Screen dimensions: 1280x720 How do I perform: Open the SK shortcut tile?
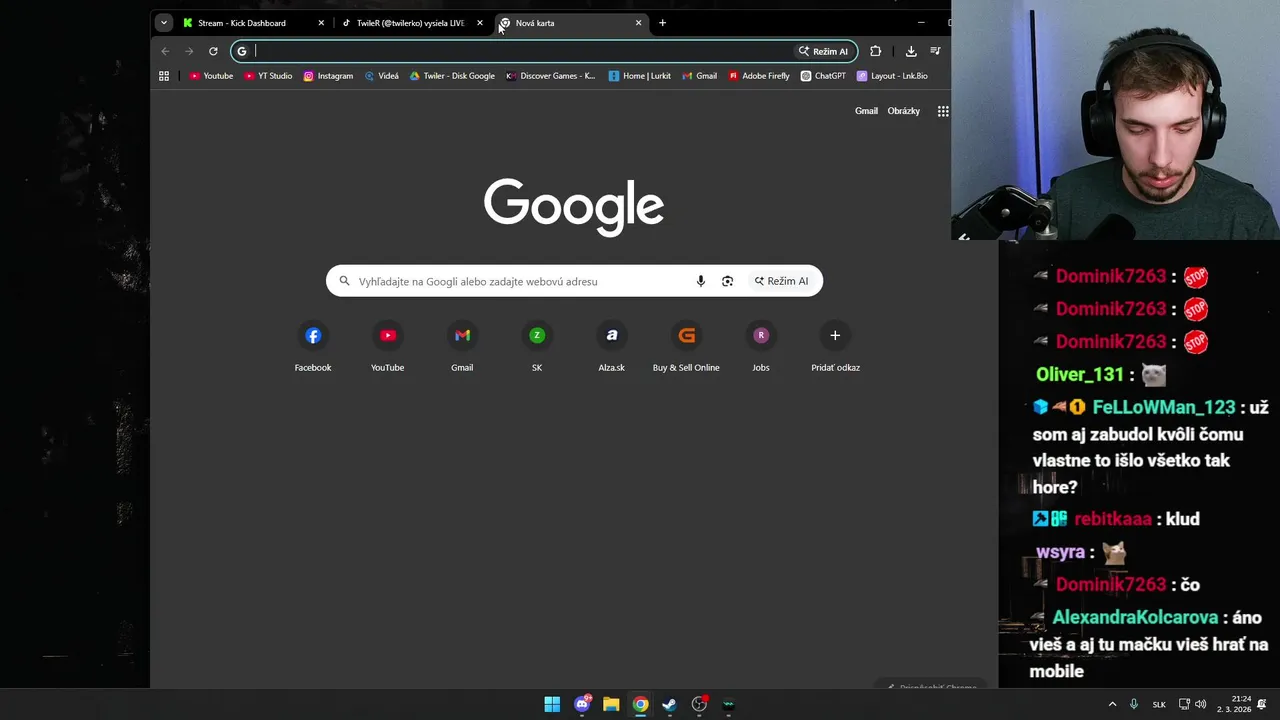[537, 347]
